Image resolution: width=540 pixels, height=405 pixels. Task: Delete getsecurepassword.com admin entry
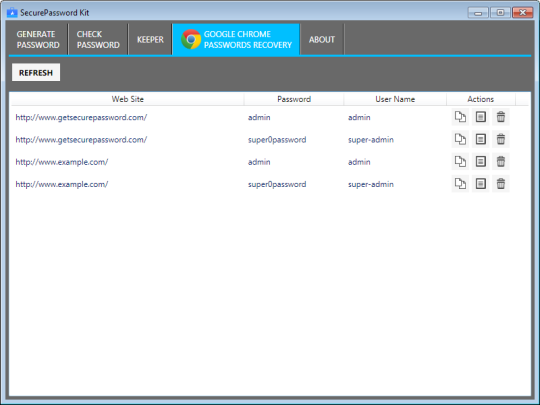click(x=501, y=117)
